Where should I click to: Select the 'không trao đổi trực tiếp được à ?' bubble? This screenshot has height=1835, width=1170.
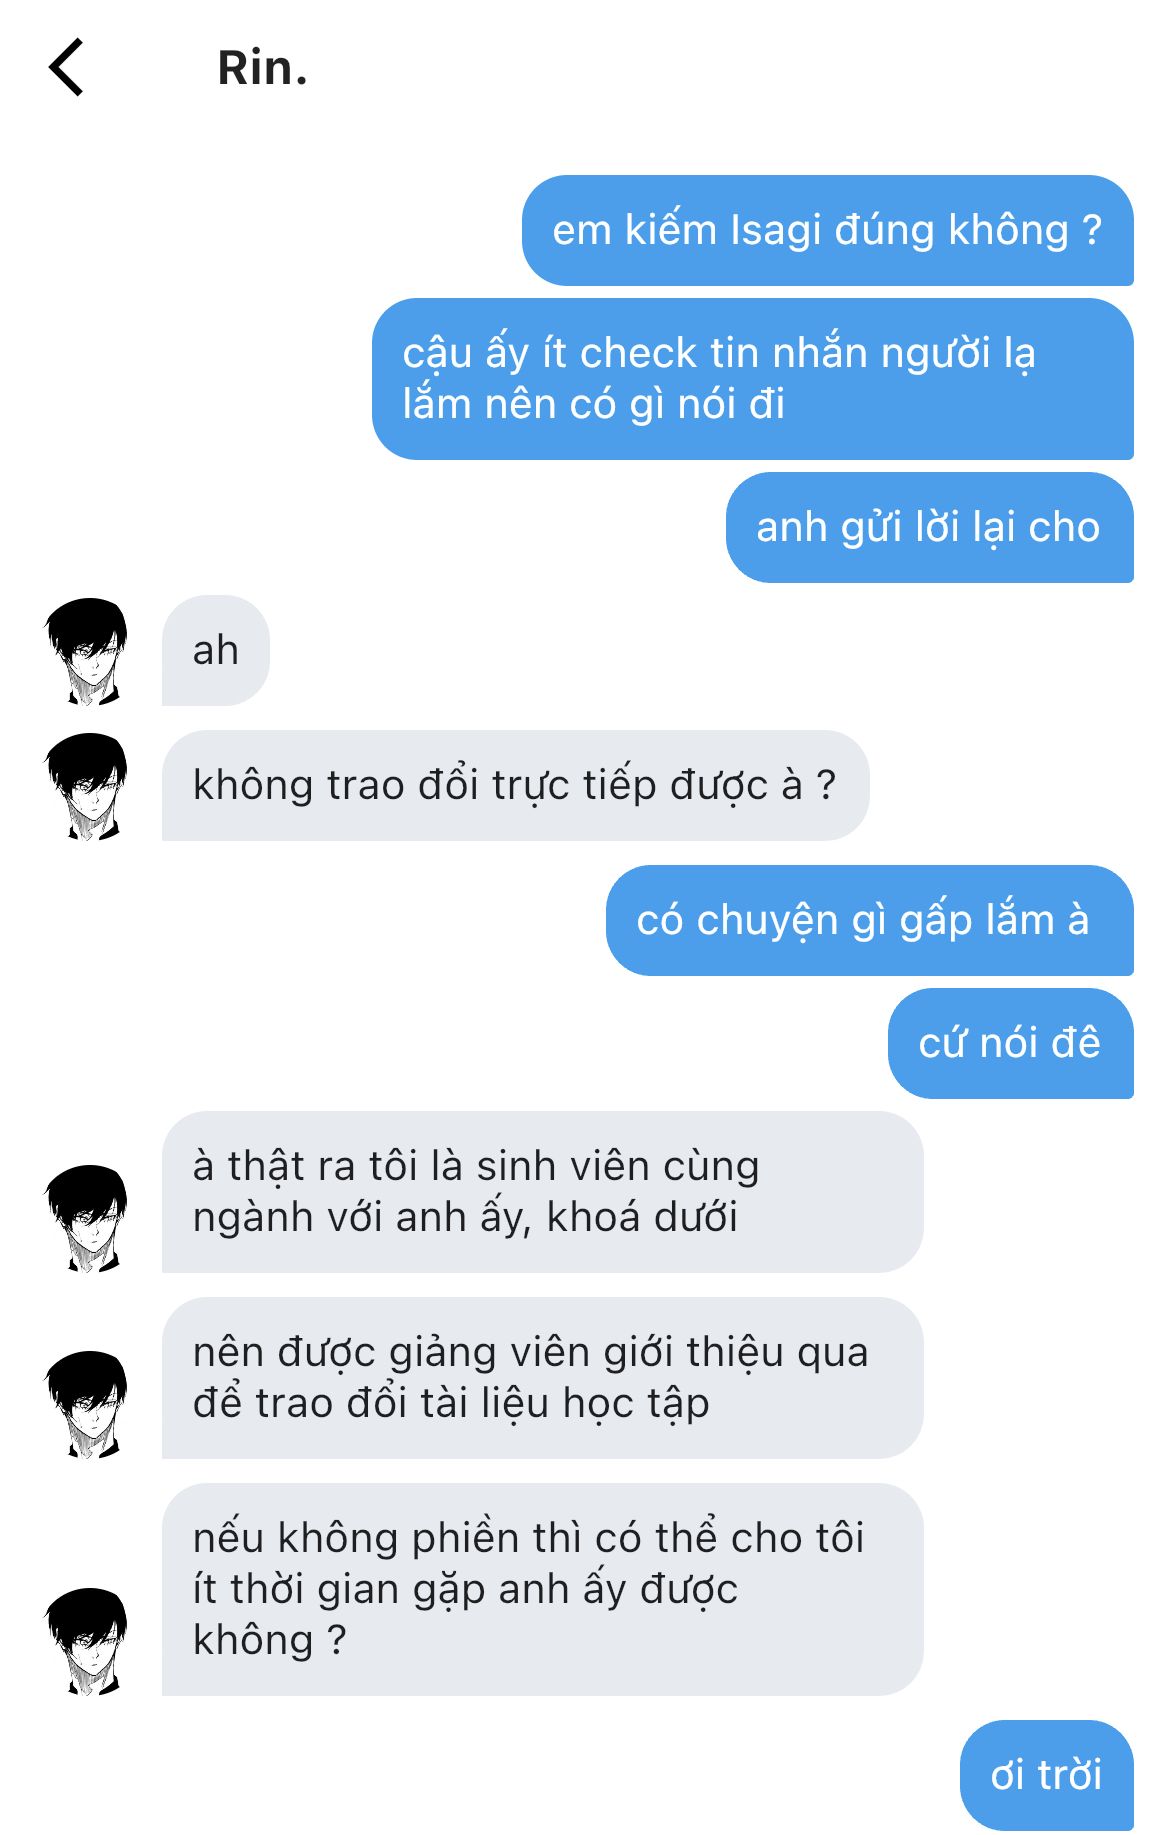[x=515, y=786]
